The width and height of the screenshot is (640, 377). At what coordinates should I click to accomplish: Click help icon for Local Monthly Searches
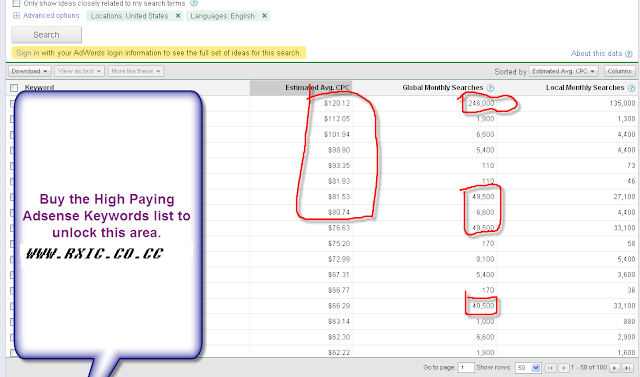point(631,88)
